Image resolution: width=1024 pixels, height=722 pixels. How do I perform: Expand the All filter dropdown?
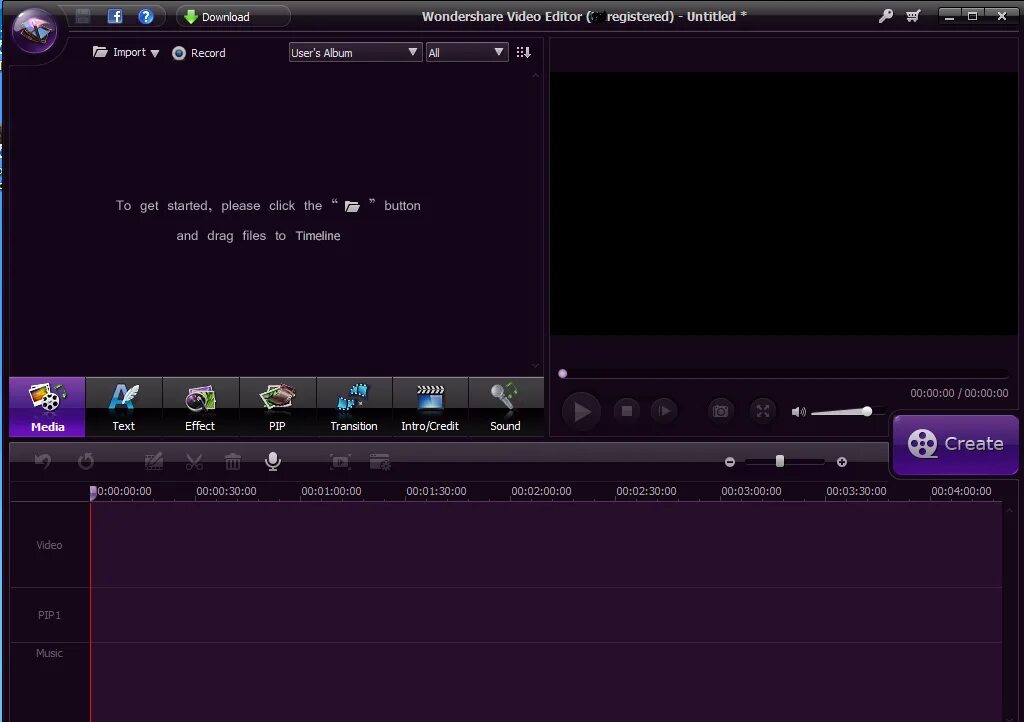(466, 52)
